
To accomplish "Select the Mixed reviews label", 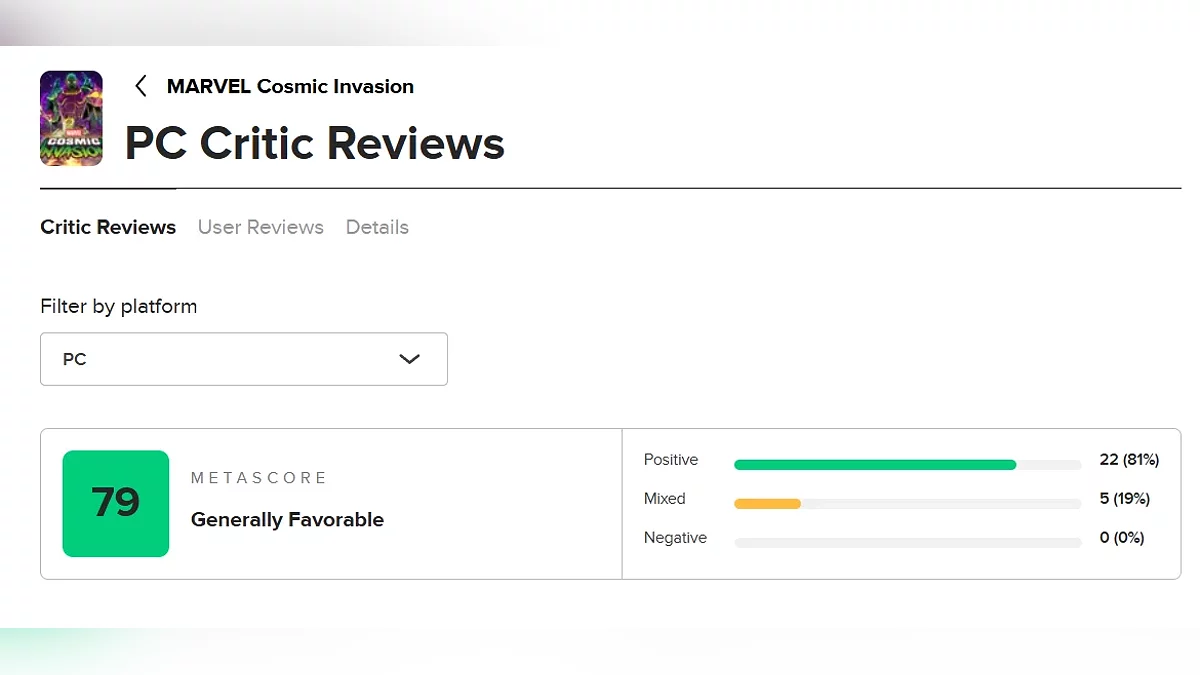I will point(665,499).
